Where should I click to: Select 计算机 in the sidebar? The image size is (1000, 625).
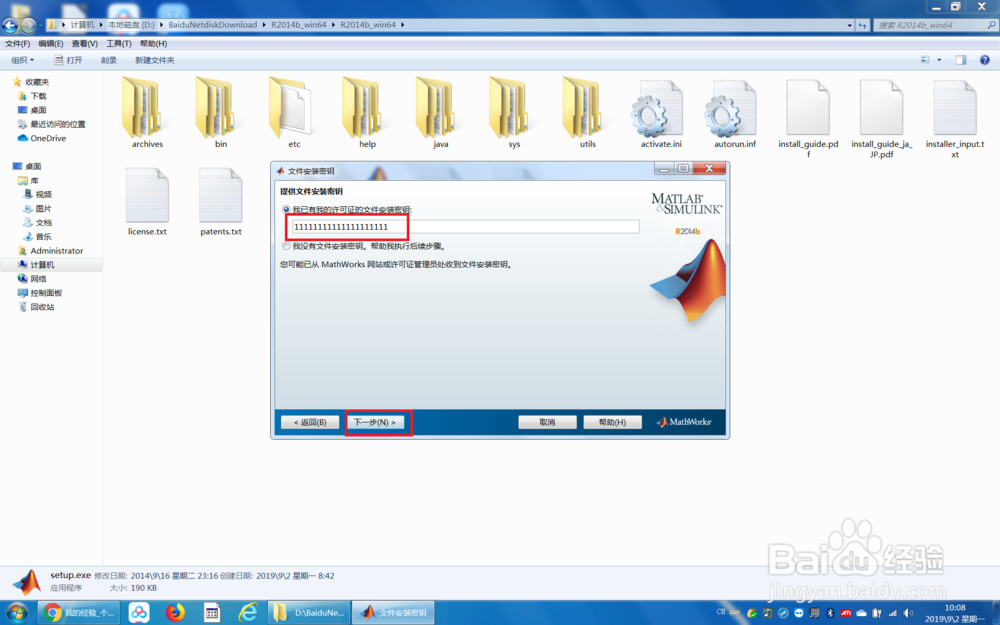pyautogui.click(x=36, y=265)
